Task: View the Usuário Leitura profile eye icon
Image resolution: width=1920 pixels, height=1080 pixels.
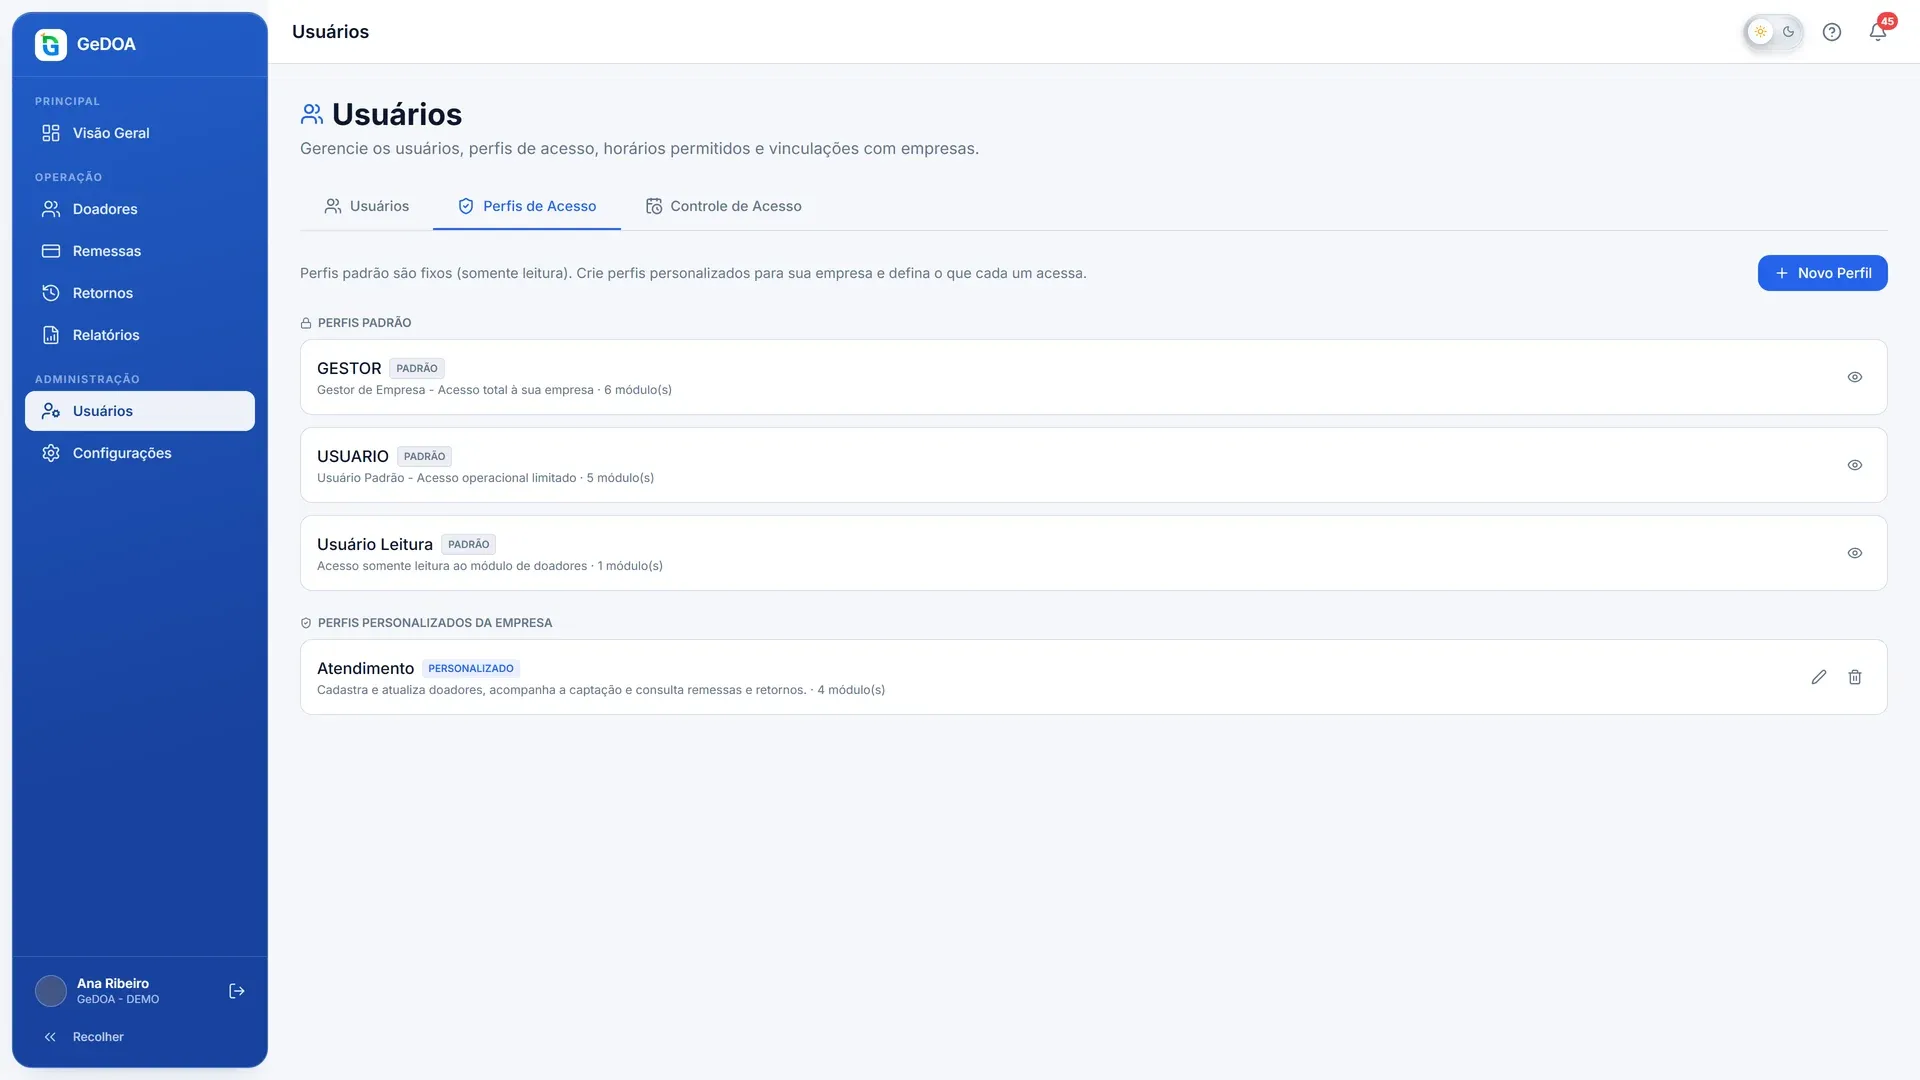Action: [1855, 553]
